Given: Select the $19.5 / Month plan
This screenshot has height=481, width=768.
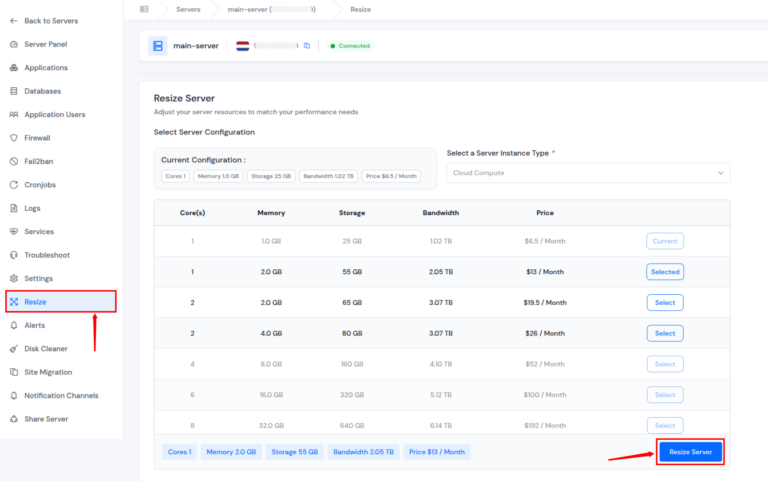Looking at the screenshot, I should coord(665,302).
